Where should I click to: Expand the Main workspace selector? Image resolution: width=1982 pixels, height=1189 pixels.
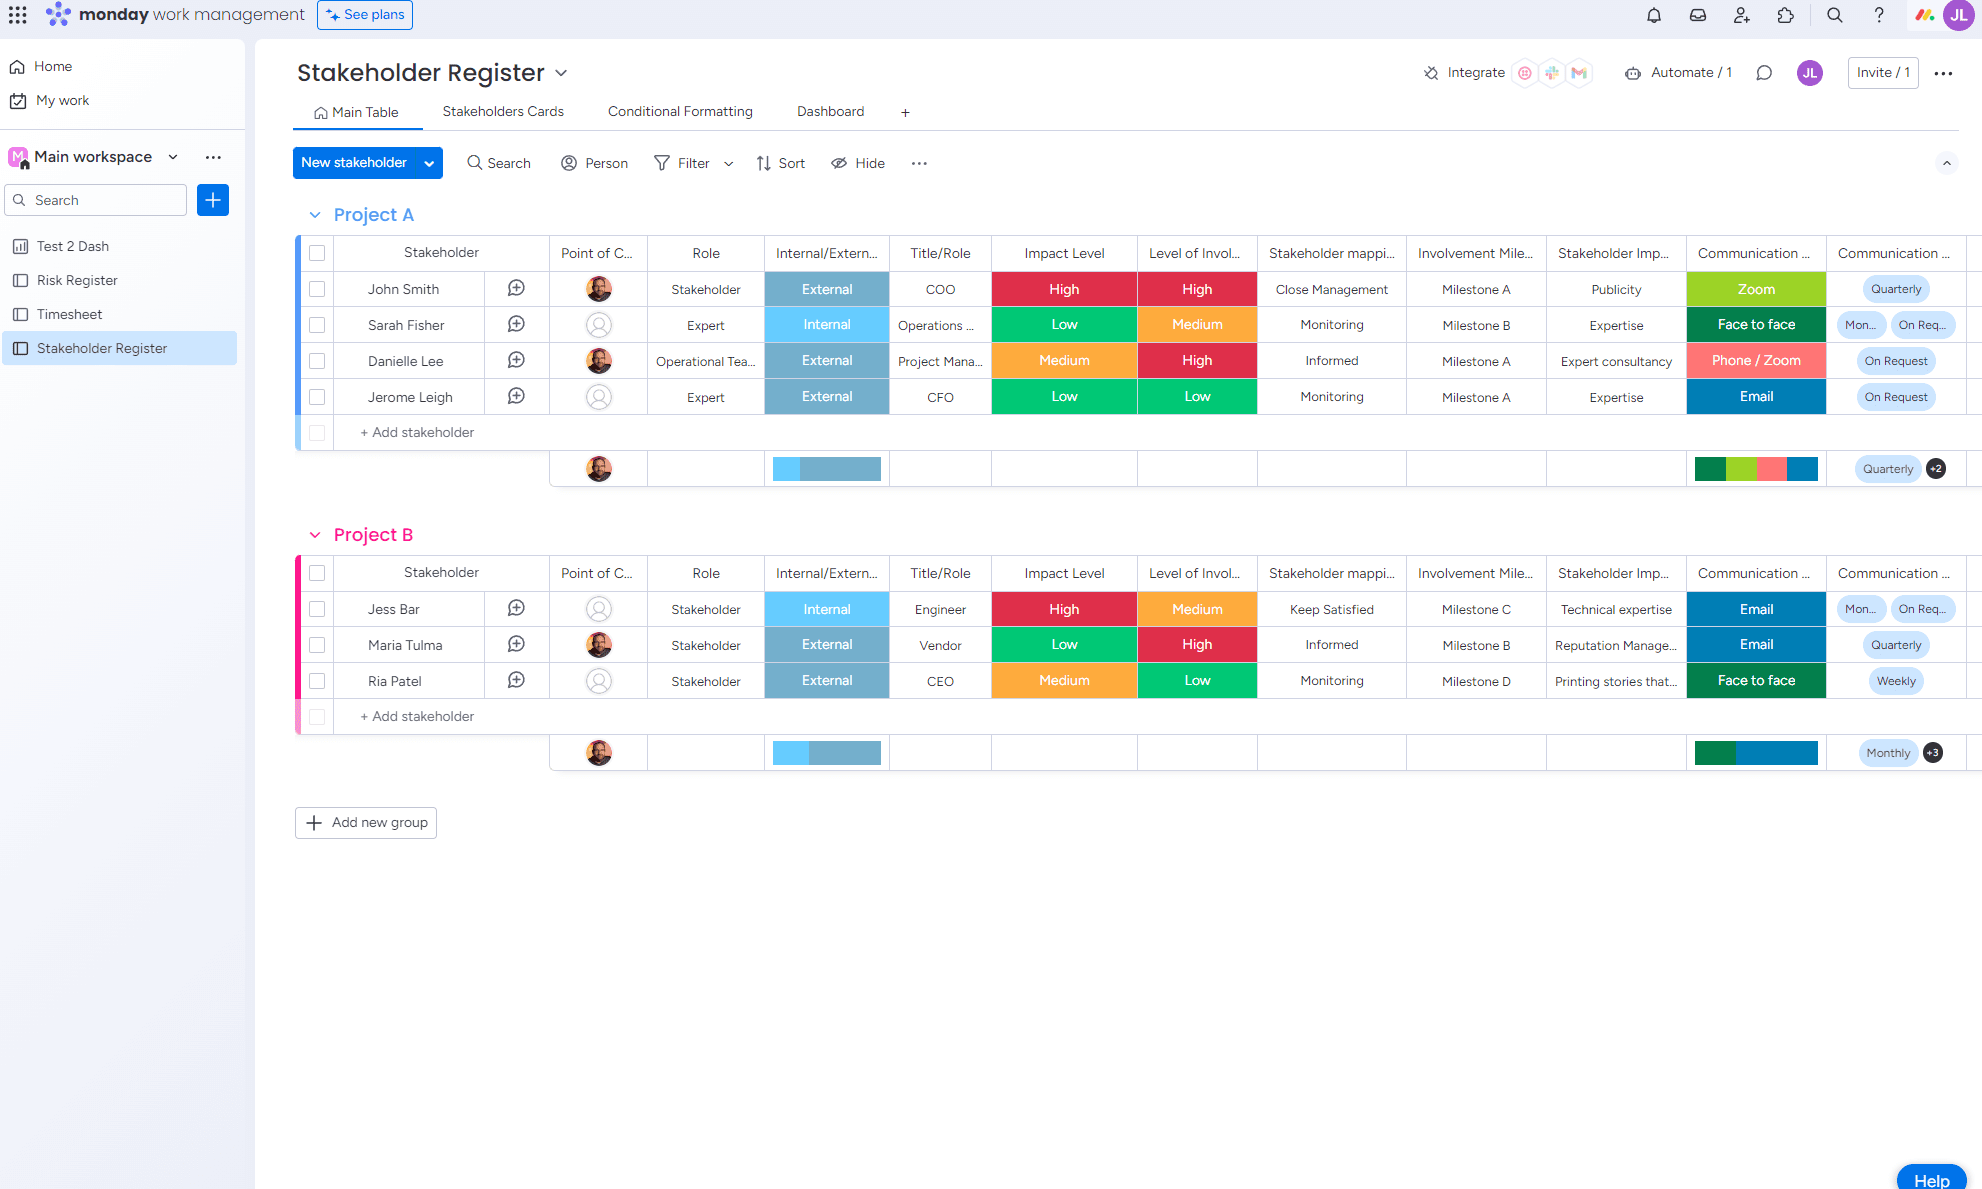point(173,157)
